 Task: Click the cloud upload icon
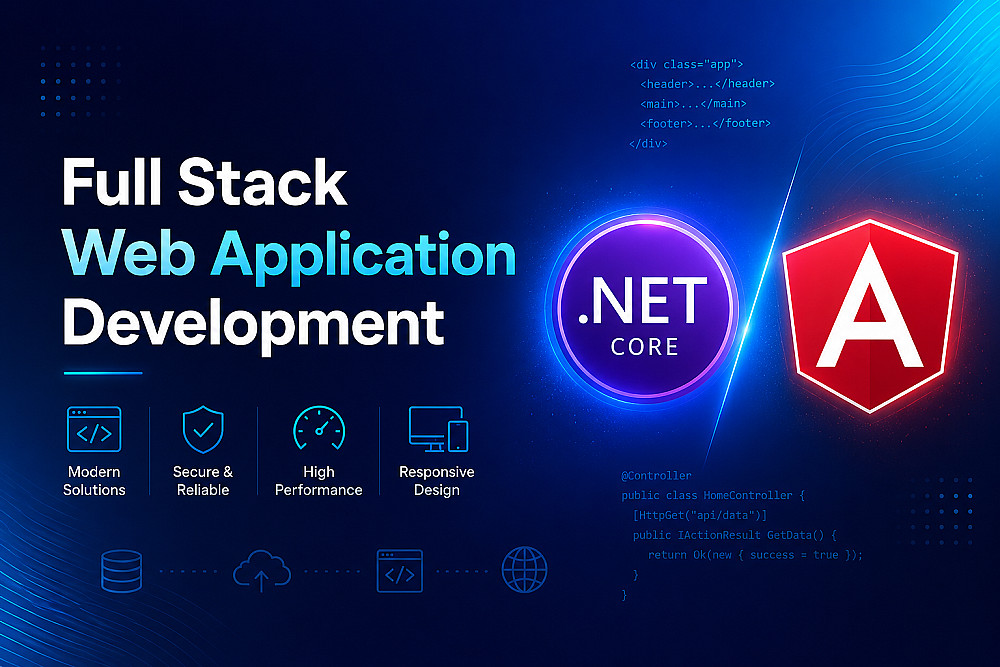(261, 571)
